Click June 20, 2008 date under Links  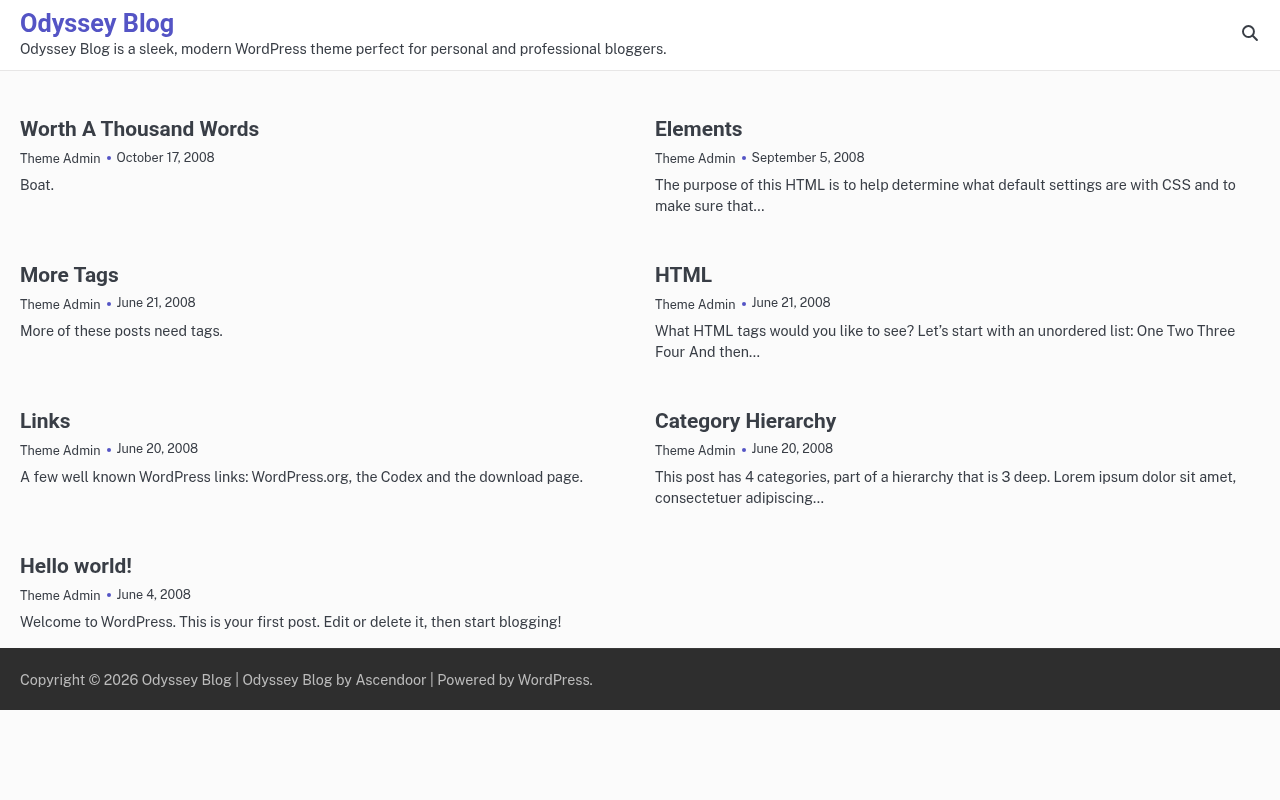[157, 449]
